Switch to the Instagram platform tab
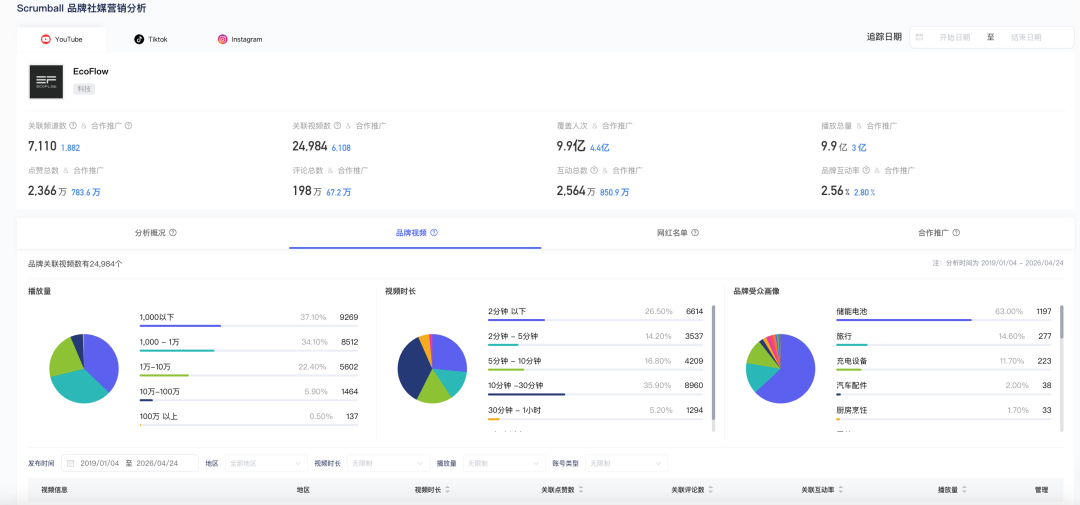 [x=240, y=39]
